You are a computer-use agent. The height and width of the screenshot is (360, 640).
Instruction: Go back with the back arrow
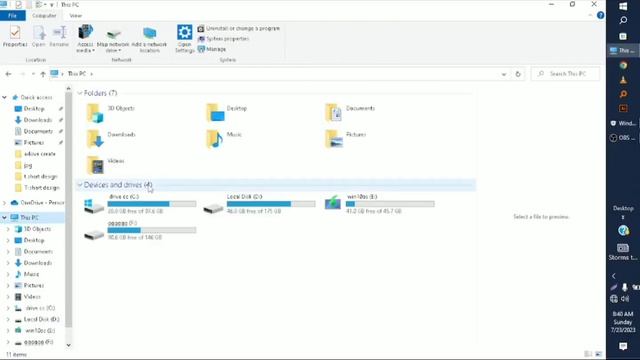coord(9,74)
